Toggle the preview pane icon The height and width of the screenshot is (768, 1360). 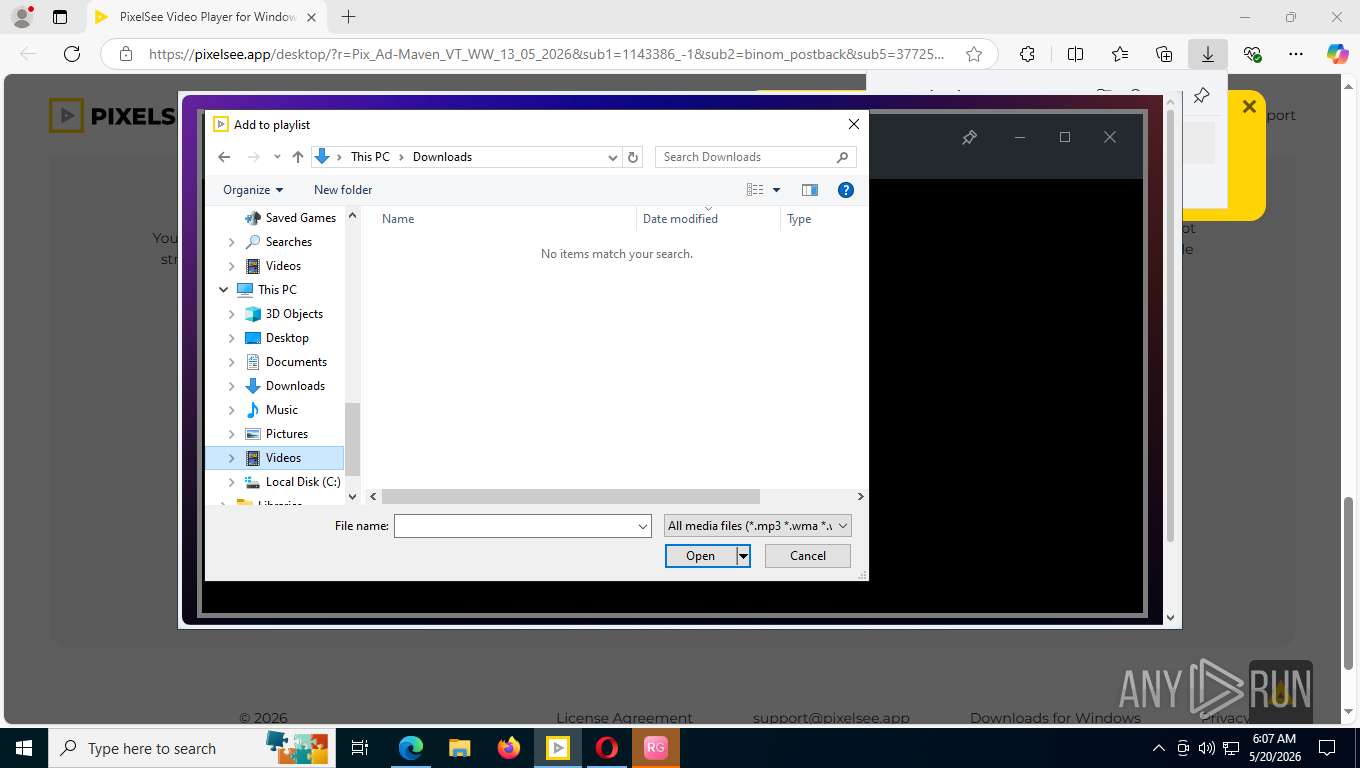tap(810, 190)
